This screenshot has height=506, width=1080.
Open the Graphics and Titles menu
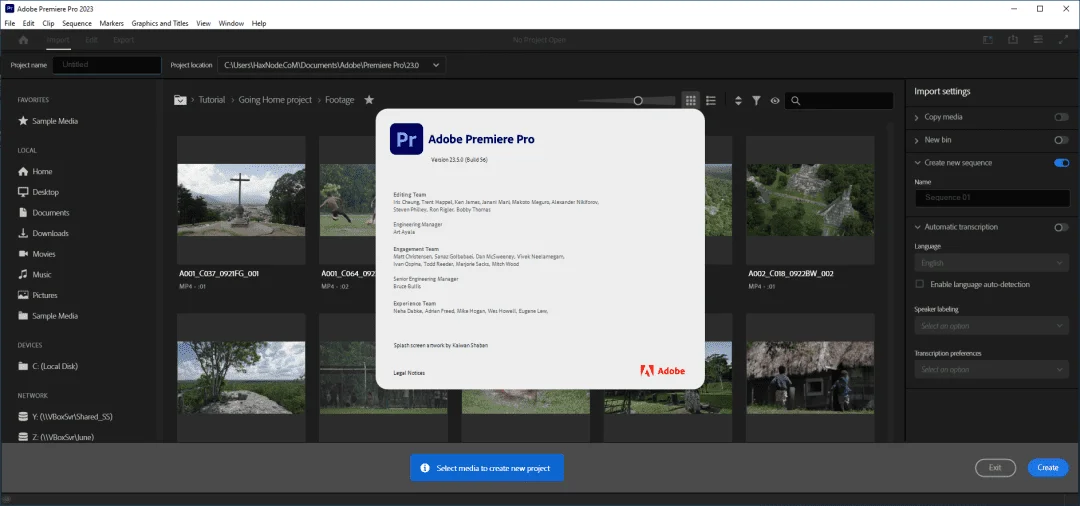tap(160, 23)
